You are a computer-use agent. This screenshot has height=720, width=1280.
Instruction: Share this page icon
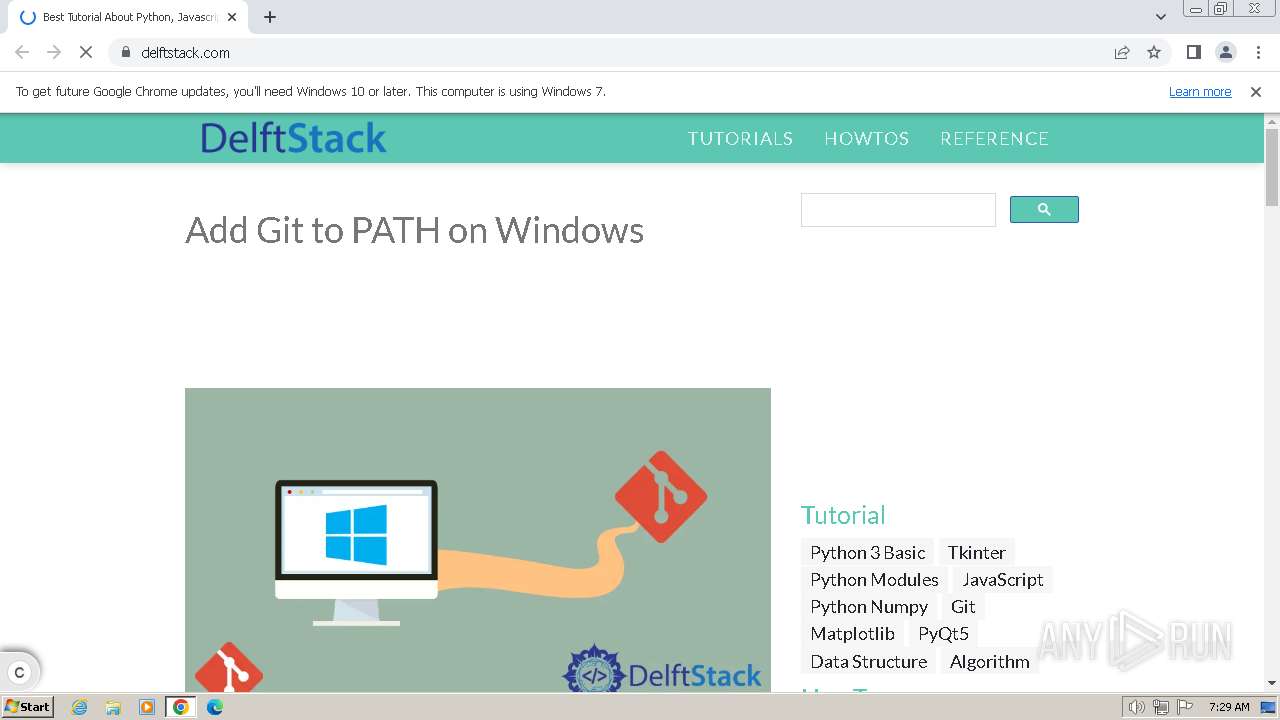(1122, 53)
